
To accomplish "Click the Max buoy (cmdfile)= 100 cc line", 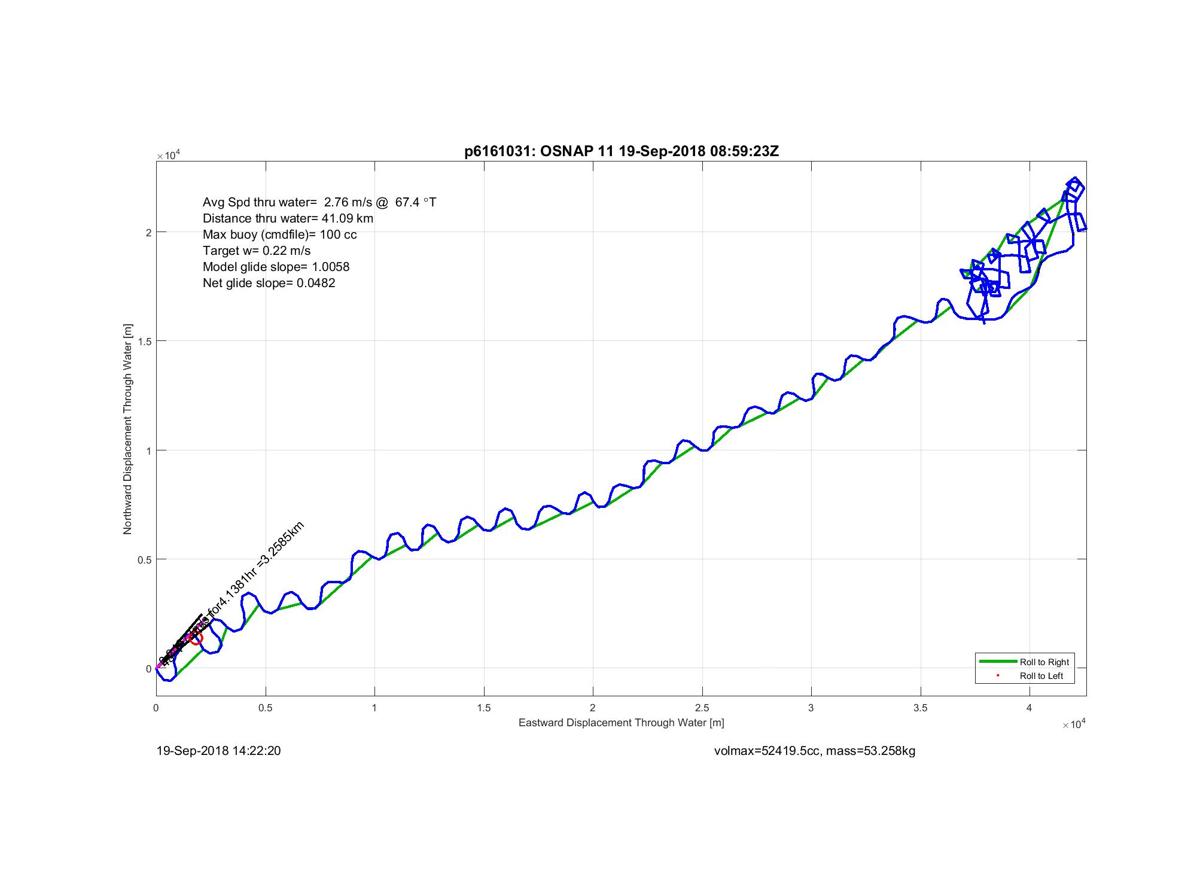I will click(x=279, y=235).
